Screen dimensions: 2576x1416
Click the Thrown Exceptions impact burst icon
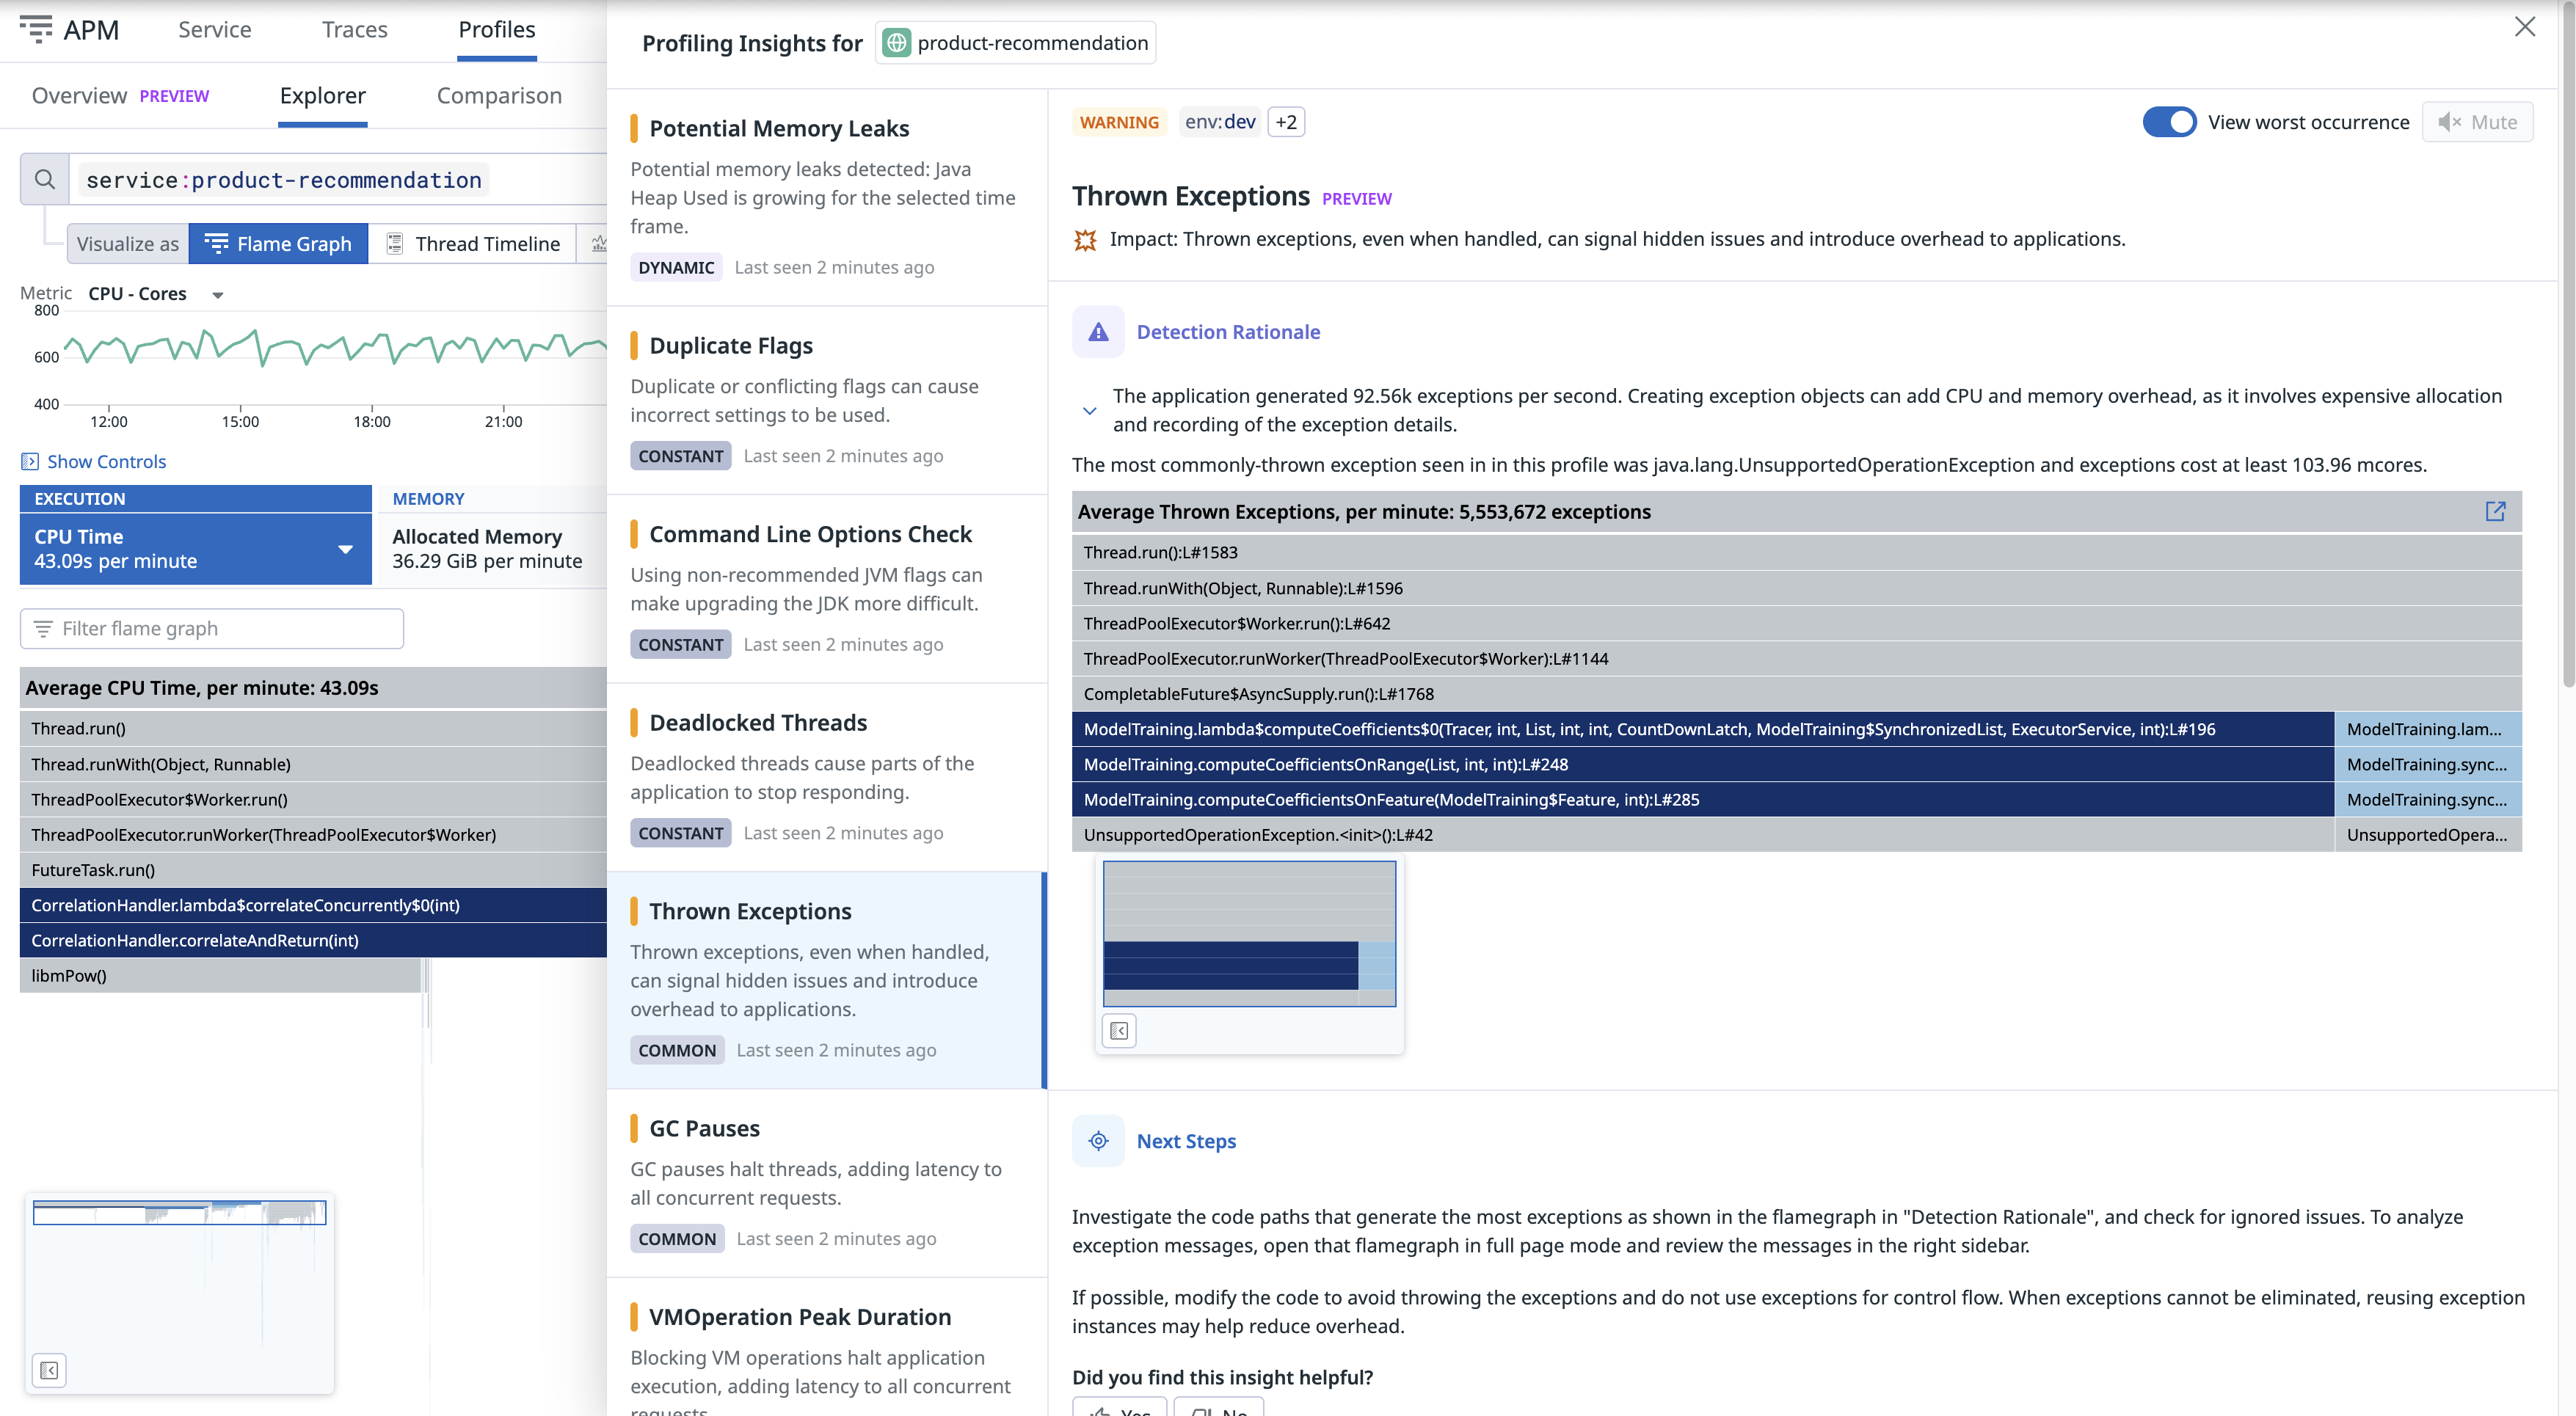pyautogui.click(x=1085, y=239)
